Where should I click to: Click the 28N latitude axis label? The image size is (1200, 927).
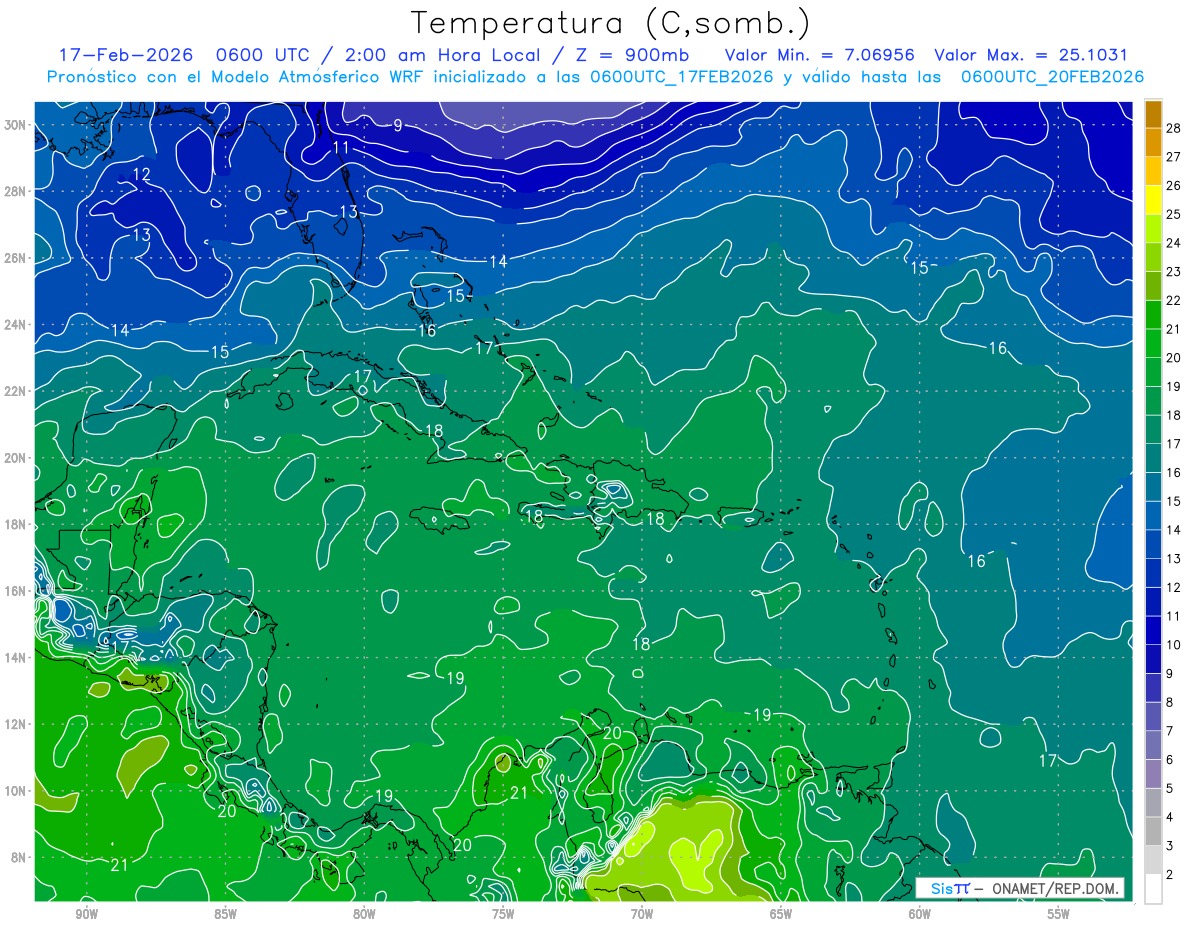tap(17, 191)
